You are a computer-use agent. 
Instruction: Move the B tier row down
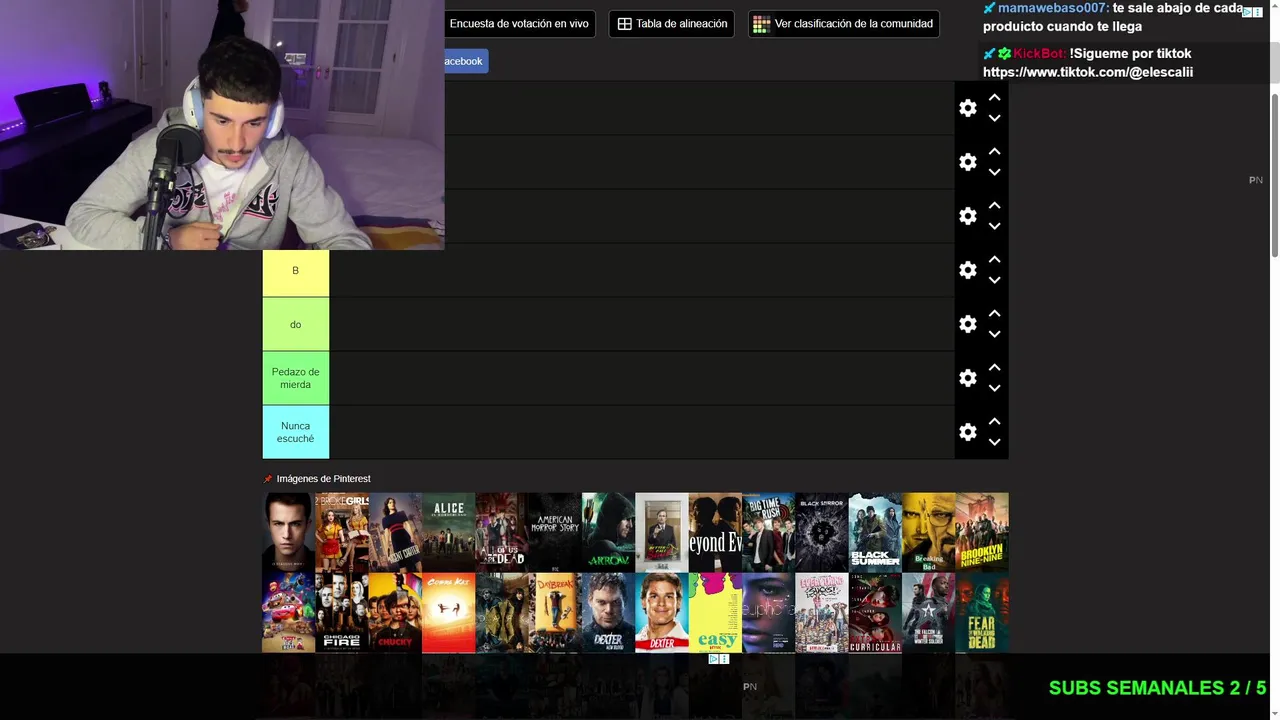point(994,280)
